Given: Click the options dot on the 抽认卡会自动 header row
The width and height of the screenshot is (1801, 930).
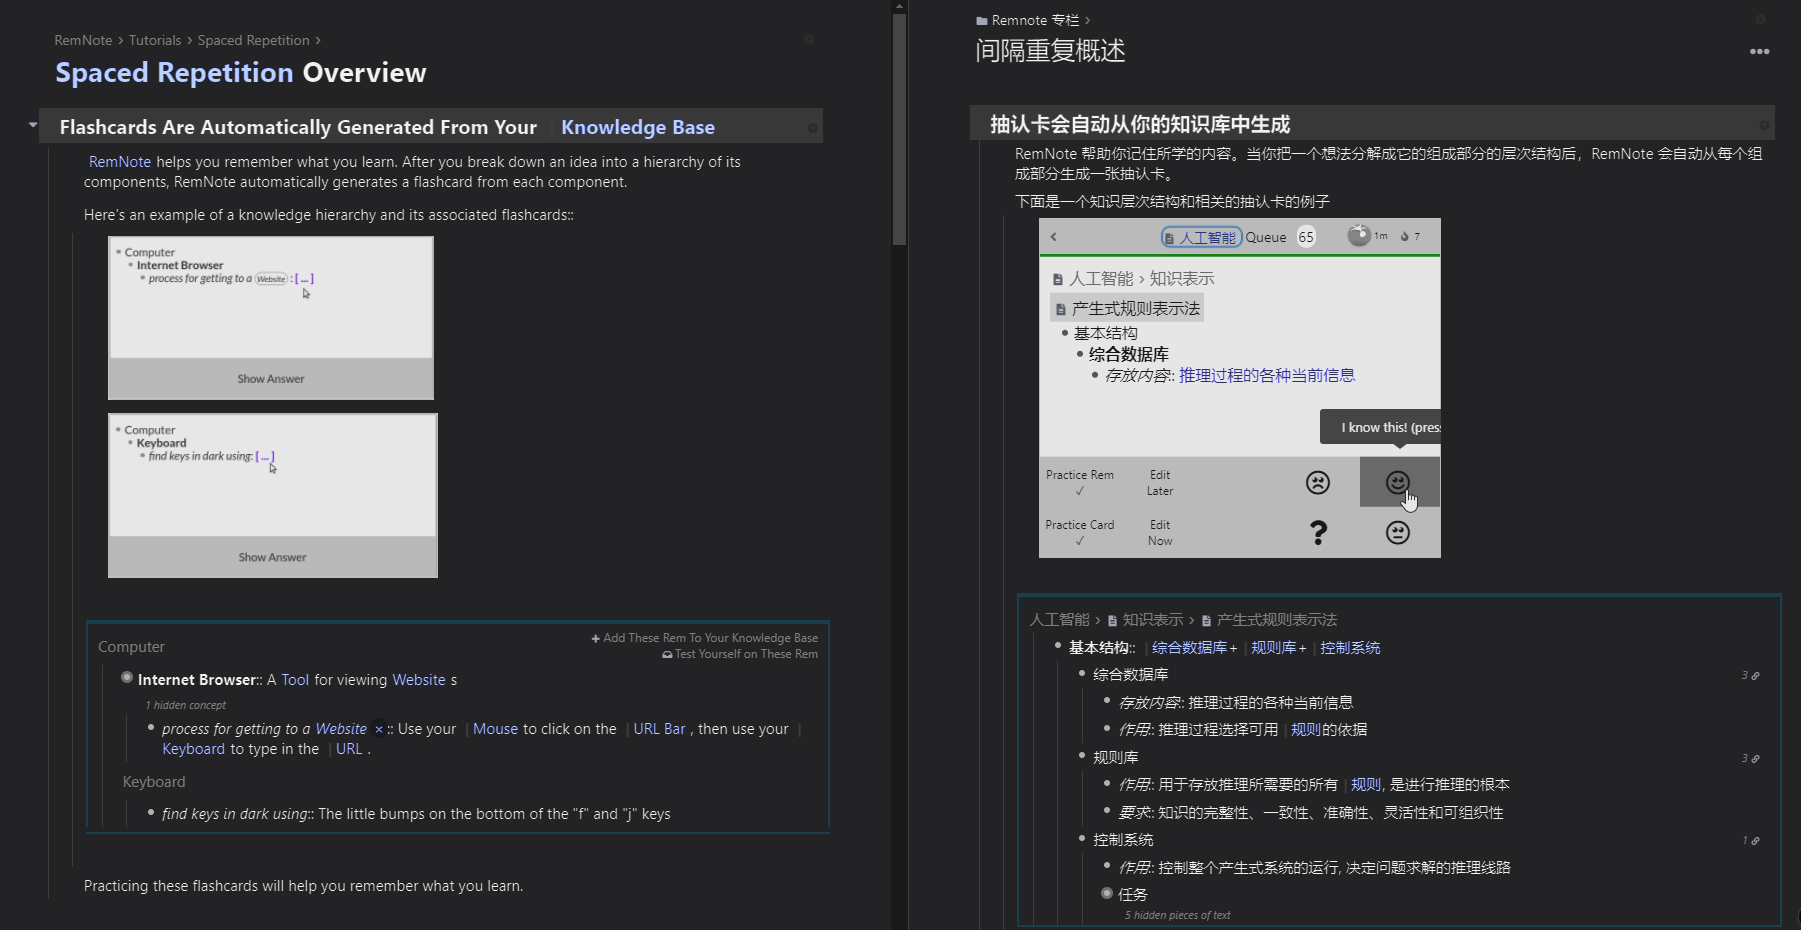Looking at the screenshot, I should coord(1764,125).
